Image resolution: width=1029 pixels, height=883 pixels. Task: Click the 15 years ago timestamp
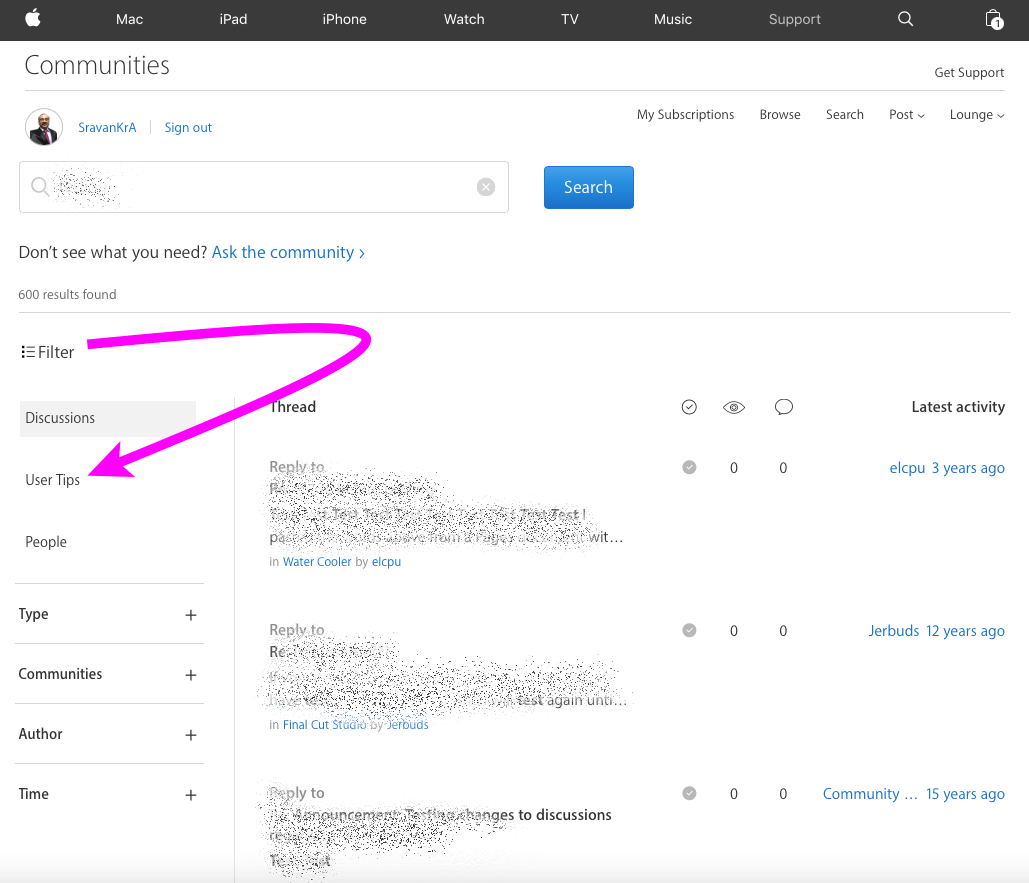[965, 794]
